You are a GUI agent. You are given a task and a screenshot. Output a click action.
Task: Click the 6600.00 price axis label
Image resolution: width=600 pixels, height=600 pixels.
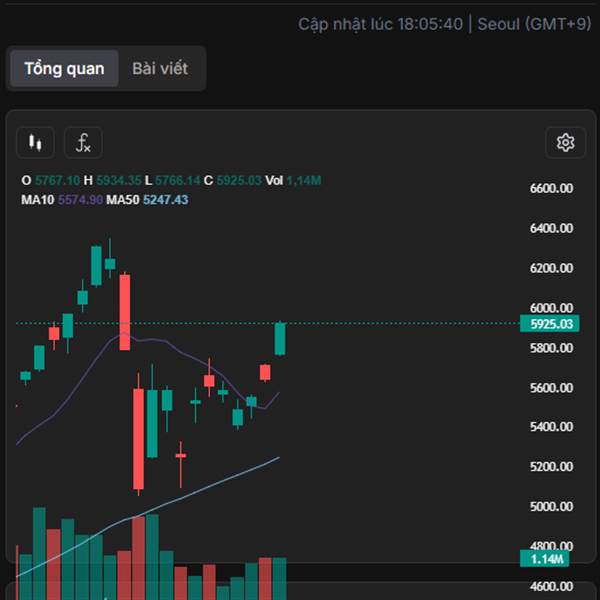point(551,188)
